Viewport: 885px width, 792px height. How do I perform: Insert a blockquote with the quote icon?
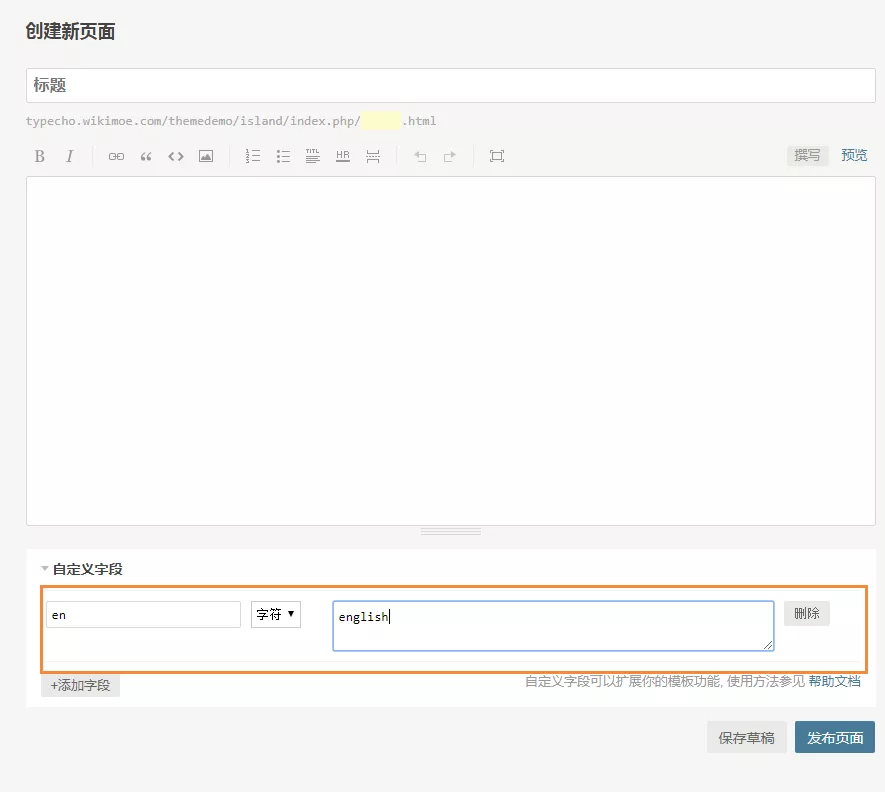(x=146, y=156)
